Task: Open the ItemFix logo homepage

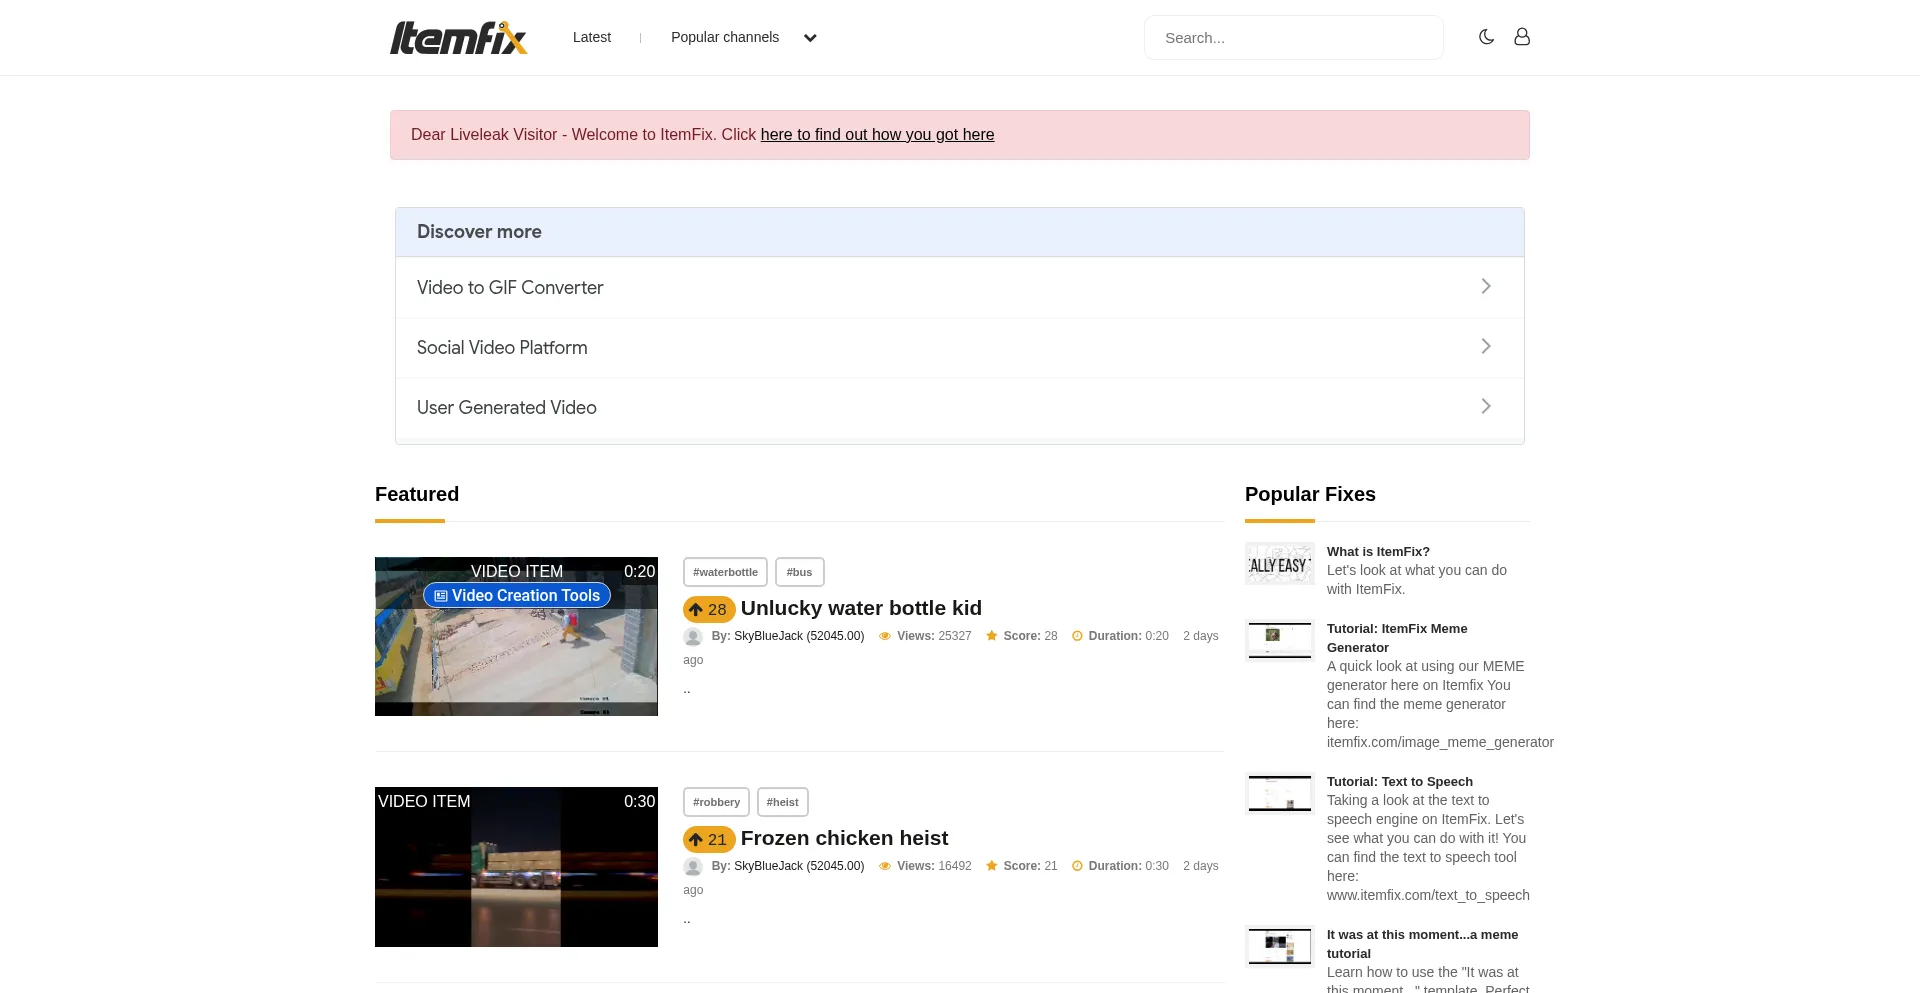Action: (459, 37)
